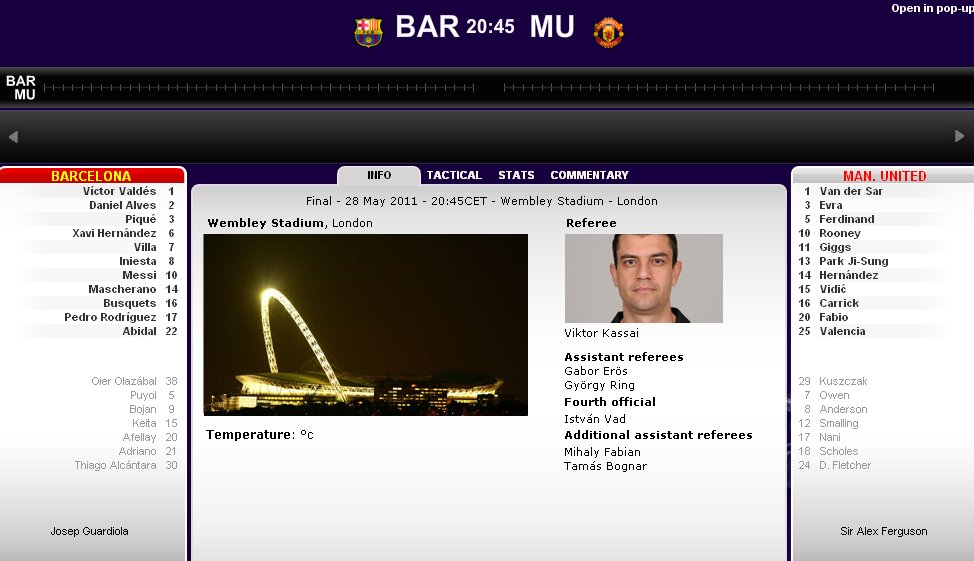Viewport: 974px width, 561px height.
Task: Open match in pop-up link
Action: point(932,8)
